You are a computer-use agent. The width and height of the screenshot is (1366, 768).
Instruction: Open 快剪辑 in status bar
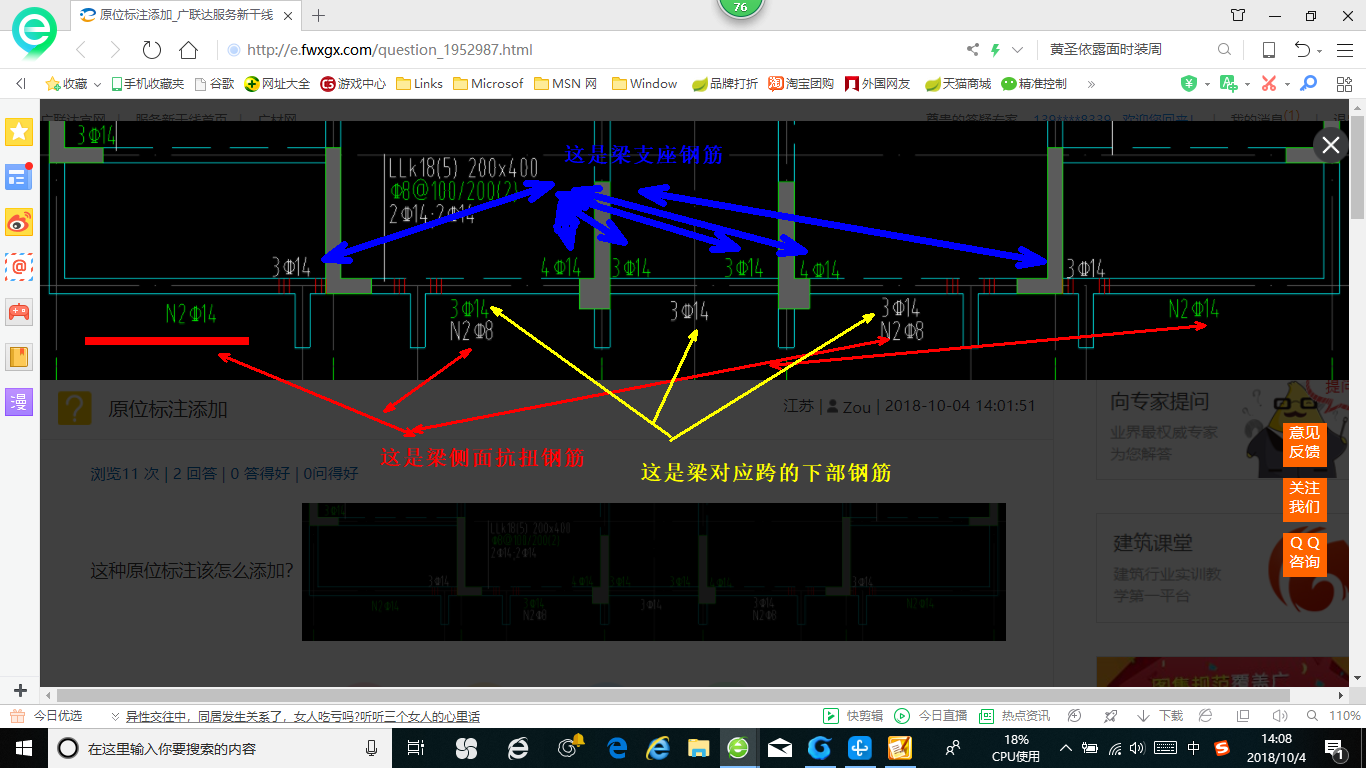click(x=853, y=716)
